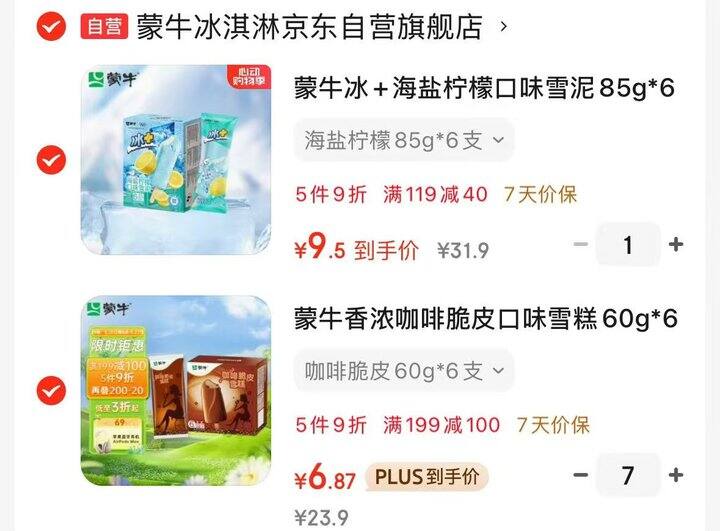Uncheck the store-level select-all checkbox

(51, 27)
